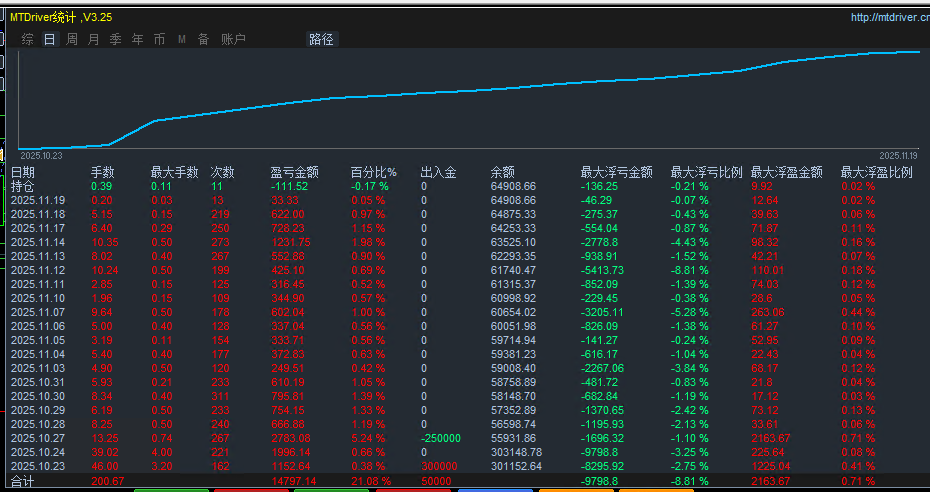930x492 pixels.
Task: Click the 合计 totals row label
Action: tap(23, 481)
